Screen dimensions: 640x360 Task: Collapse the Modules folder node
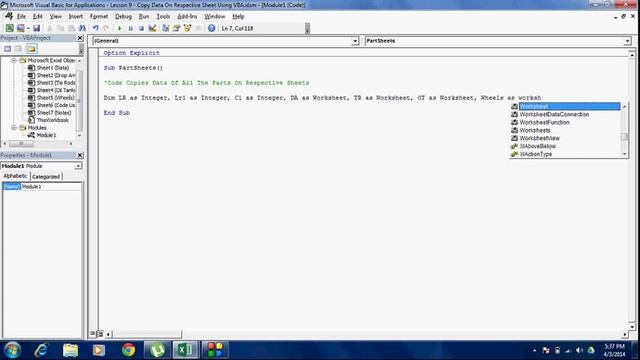13,128
